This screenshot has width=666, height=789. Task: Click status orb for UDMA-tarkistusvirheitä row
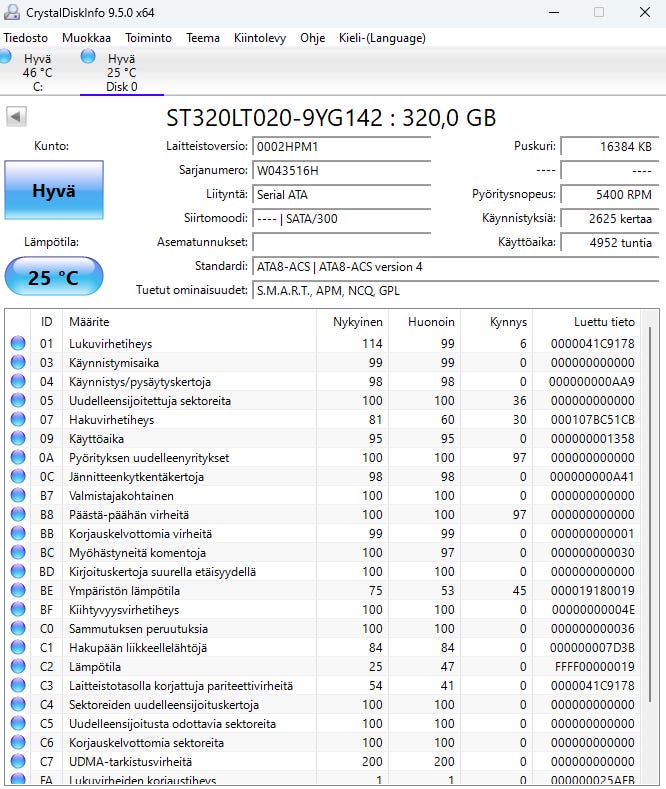coord(18,762)
